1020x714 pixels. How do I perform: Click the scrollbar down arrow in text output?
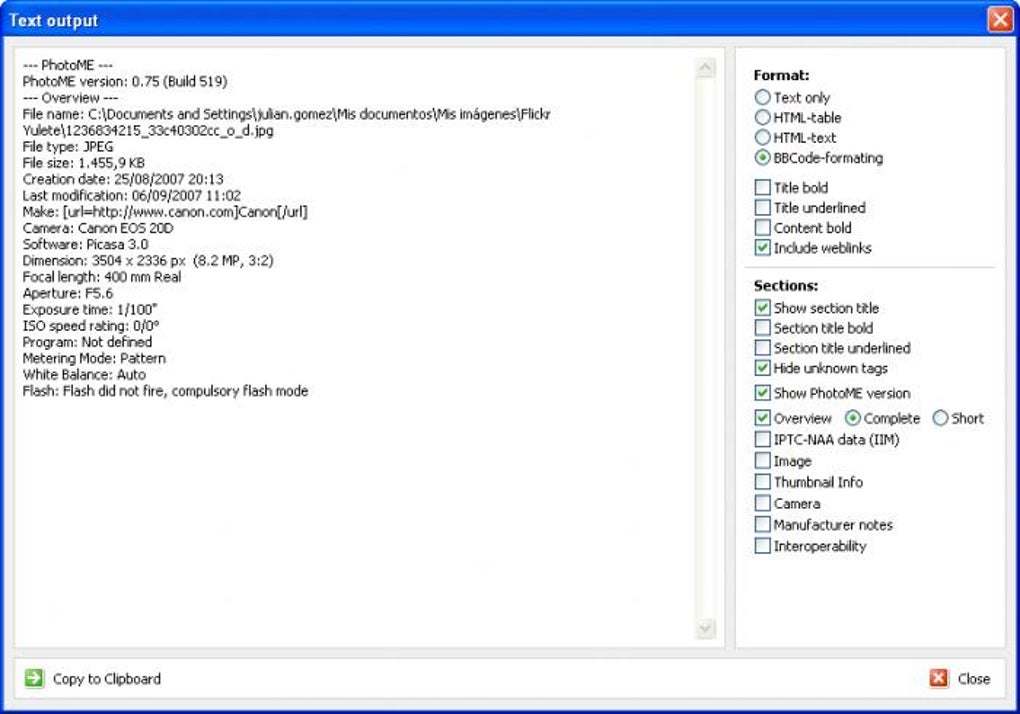705,628
